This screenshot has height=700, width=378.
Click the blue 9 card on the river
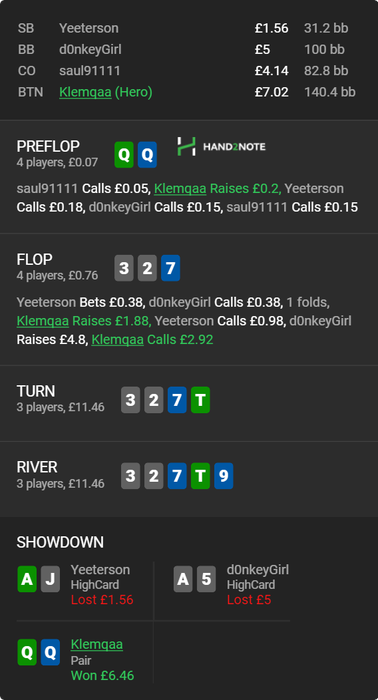pyautogui.click(x=224, y=476)
